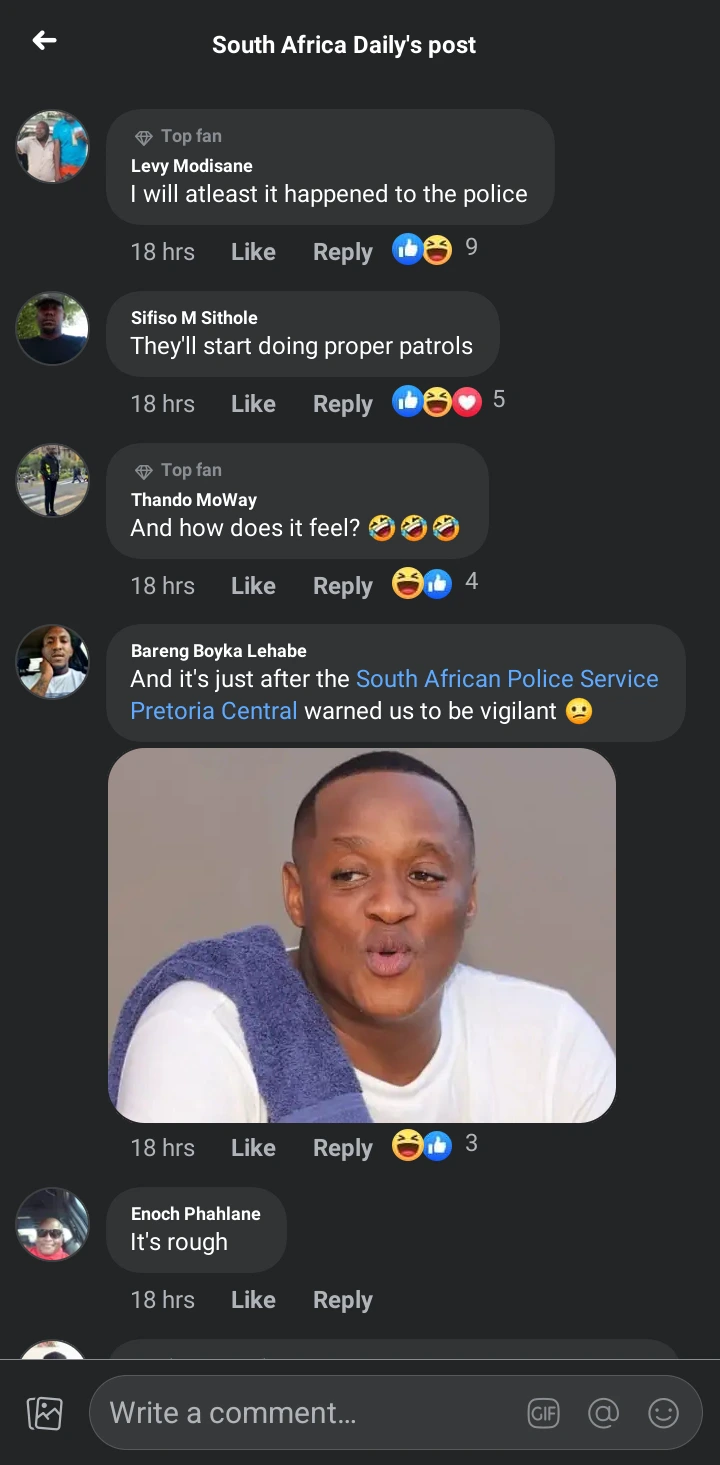This screenshot has height=1465, width=720.
Task: Like Levy Modisane's comment
Action: [253, 252]
